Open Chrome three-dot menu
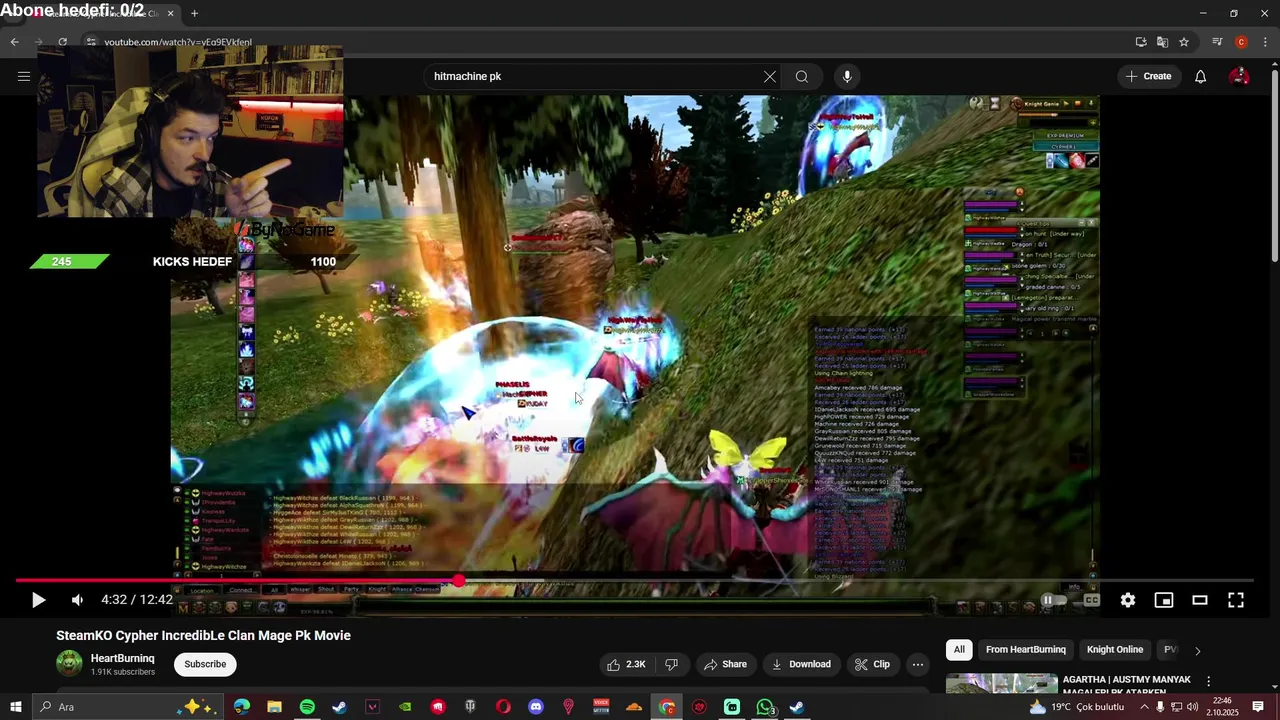 (x=1263, y=42)
